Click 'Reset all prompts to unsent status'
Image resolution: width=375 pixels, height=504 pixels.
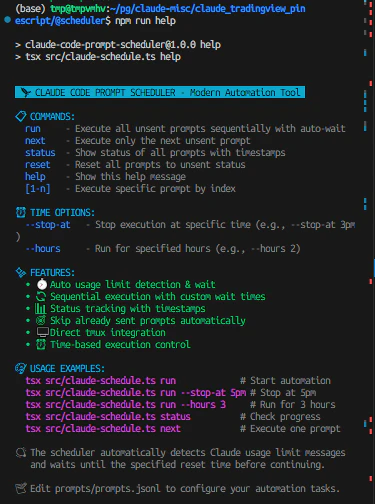160,165
